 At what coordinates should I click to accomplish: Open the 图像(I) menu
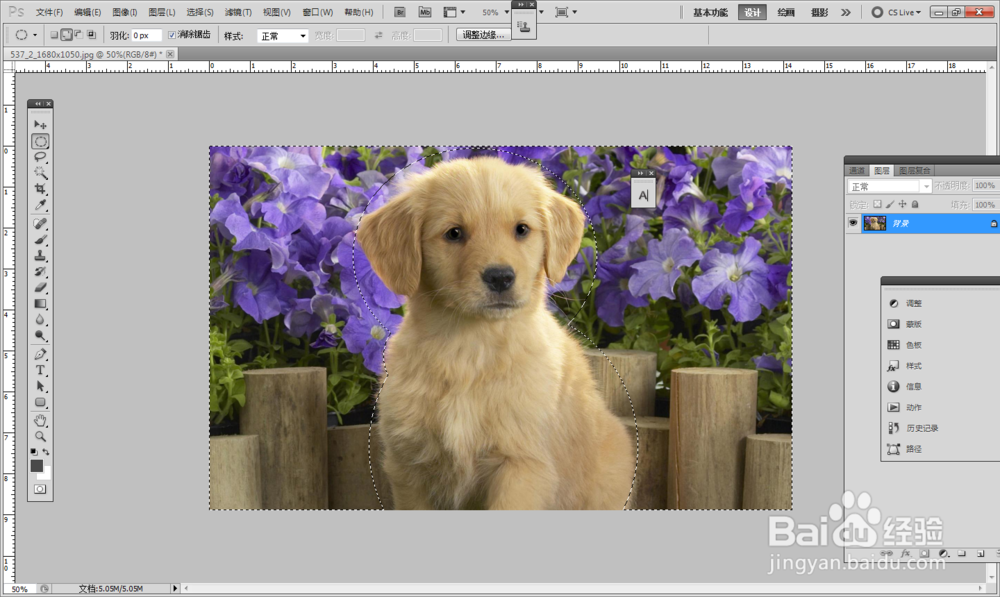point(124,12)
